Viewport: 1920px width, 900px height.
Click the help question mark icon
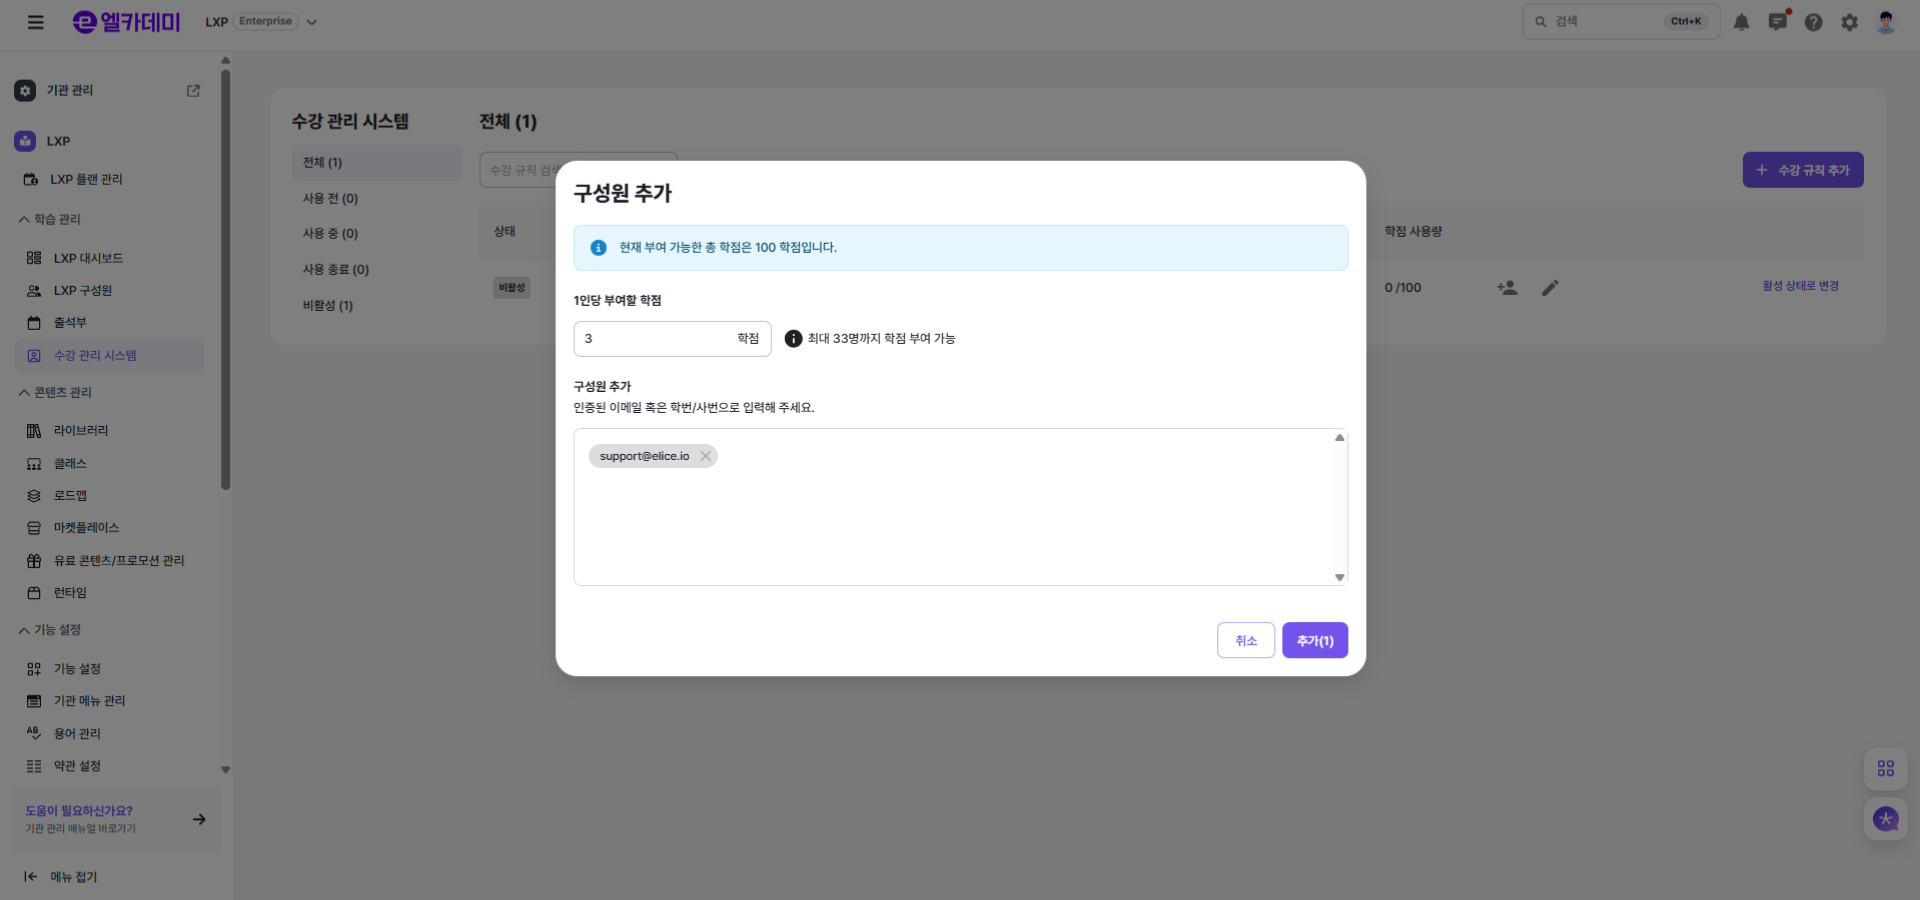coord(1814,21)
